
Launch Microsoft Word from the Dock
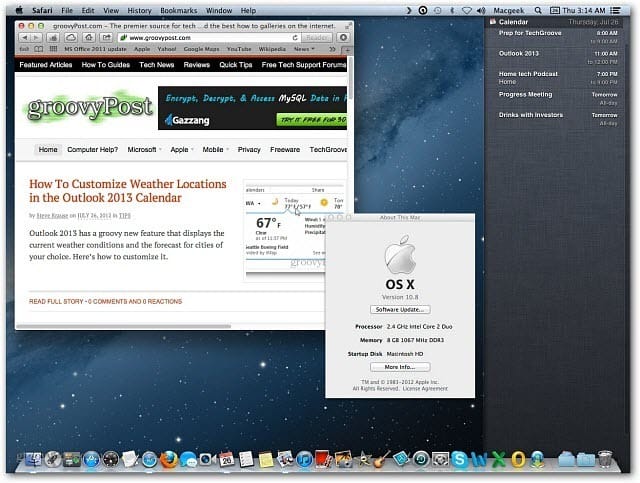tap(479, 460)
